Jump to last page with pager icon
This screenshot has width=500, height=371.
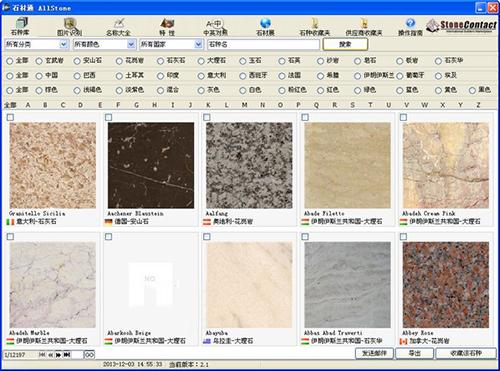point(67,355)
